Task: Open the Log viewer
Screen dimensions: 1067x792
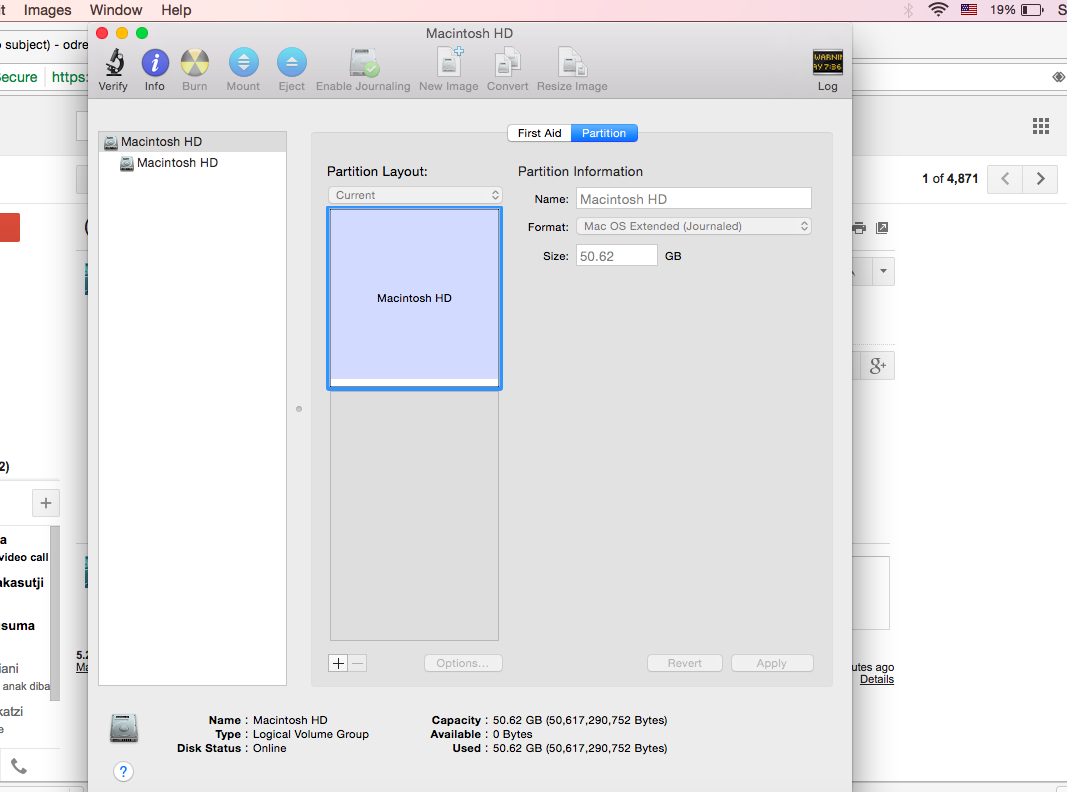Action: coord(827,63)
